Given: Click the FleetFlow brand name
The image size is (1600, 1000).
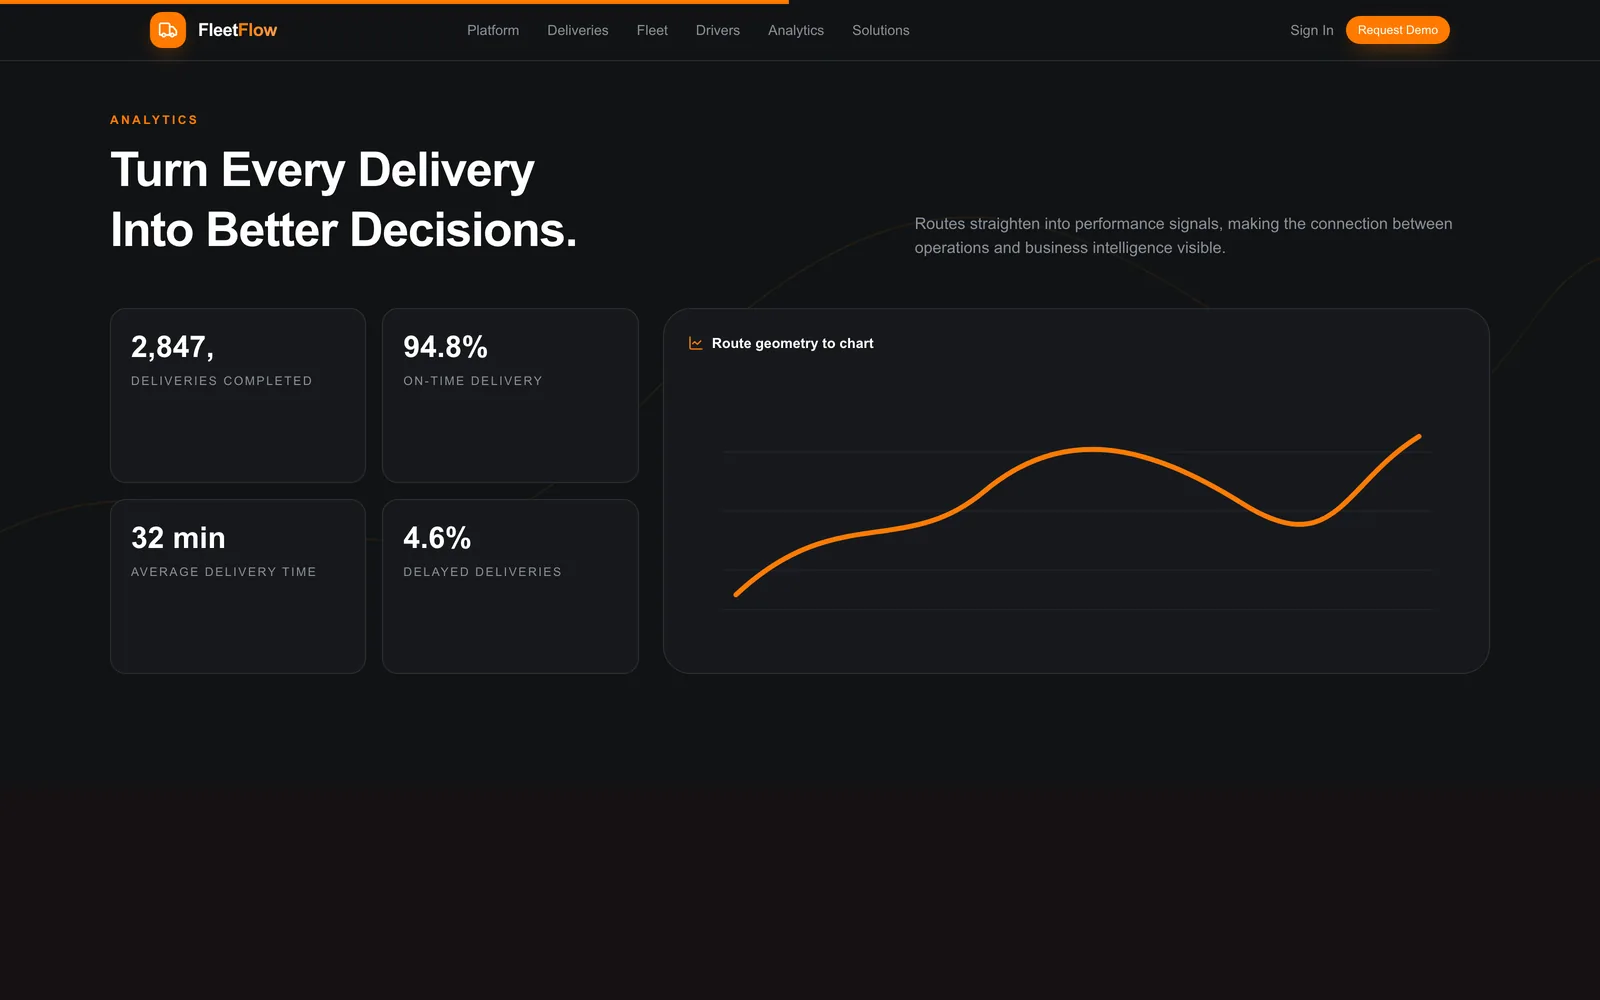Looking at the screenshot, I should [x=238, y=30].
